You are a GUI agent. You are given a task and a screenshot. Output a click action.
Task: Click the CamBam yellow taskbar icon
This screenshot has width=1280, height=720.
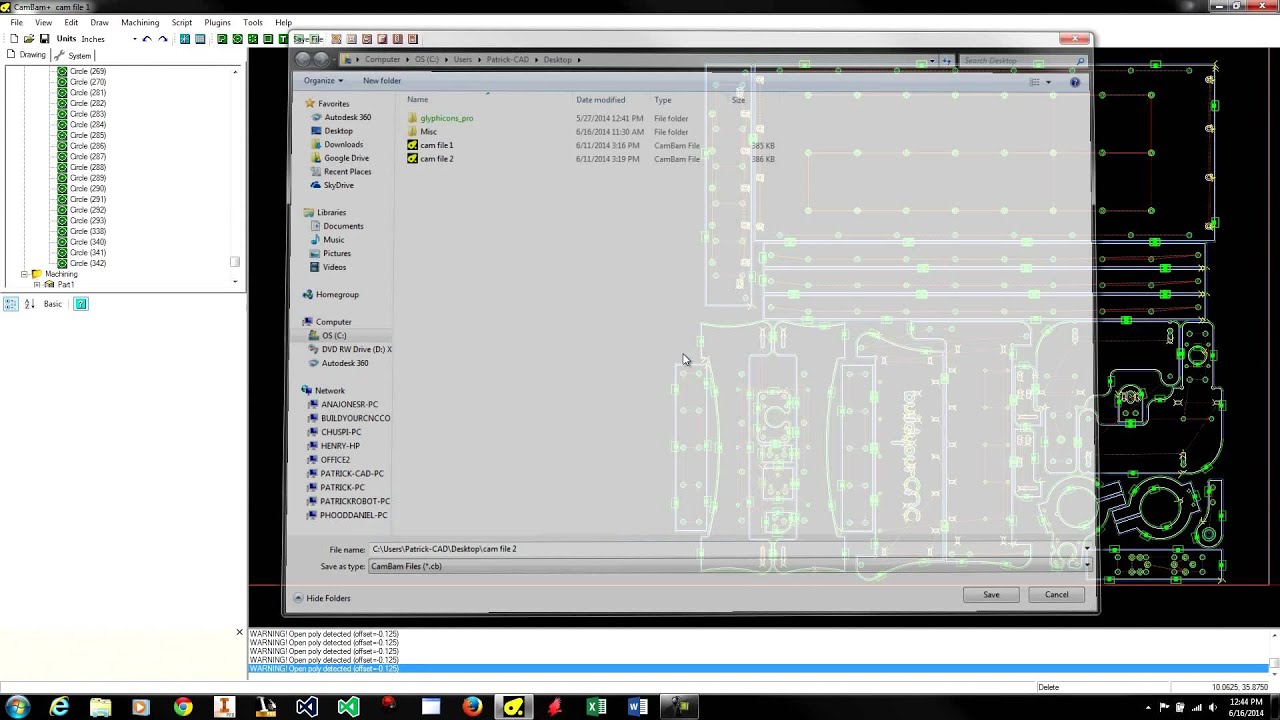(x=513, y=707)
